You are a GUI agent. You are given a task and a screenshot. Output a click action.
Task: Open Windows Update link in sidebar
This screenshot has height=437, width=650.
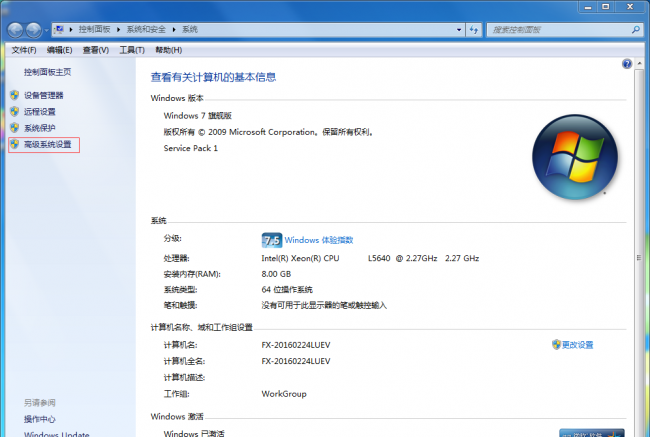56,434
